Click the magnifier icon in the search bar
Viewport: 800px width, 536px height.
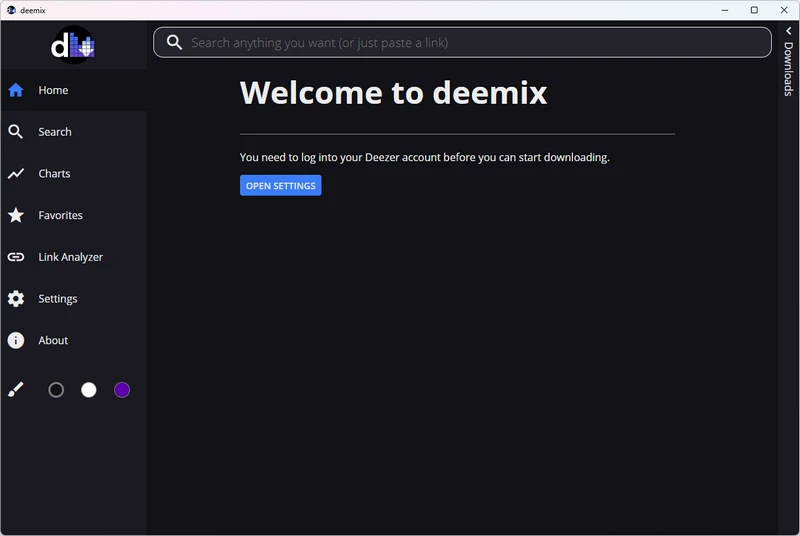pyautogui.click(x=174, y=42)
